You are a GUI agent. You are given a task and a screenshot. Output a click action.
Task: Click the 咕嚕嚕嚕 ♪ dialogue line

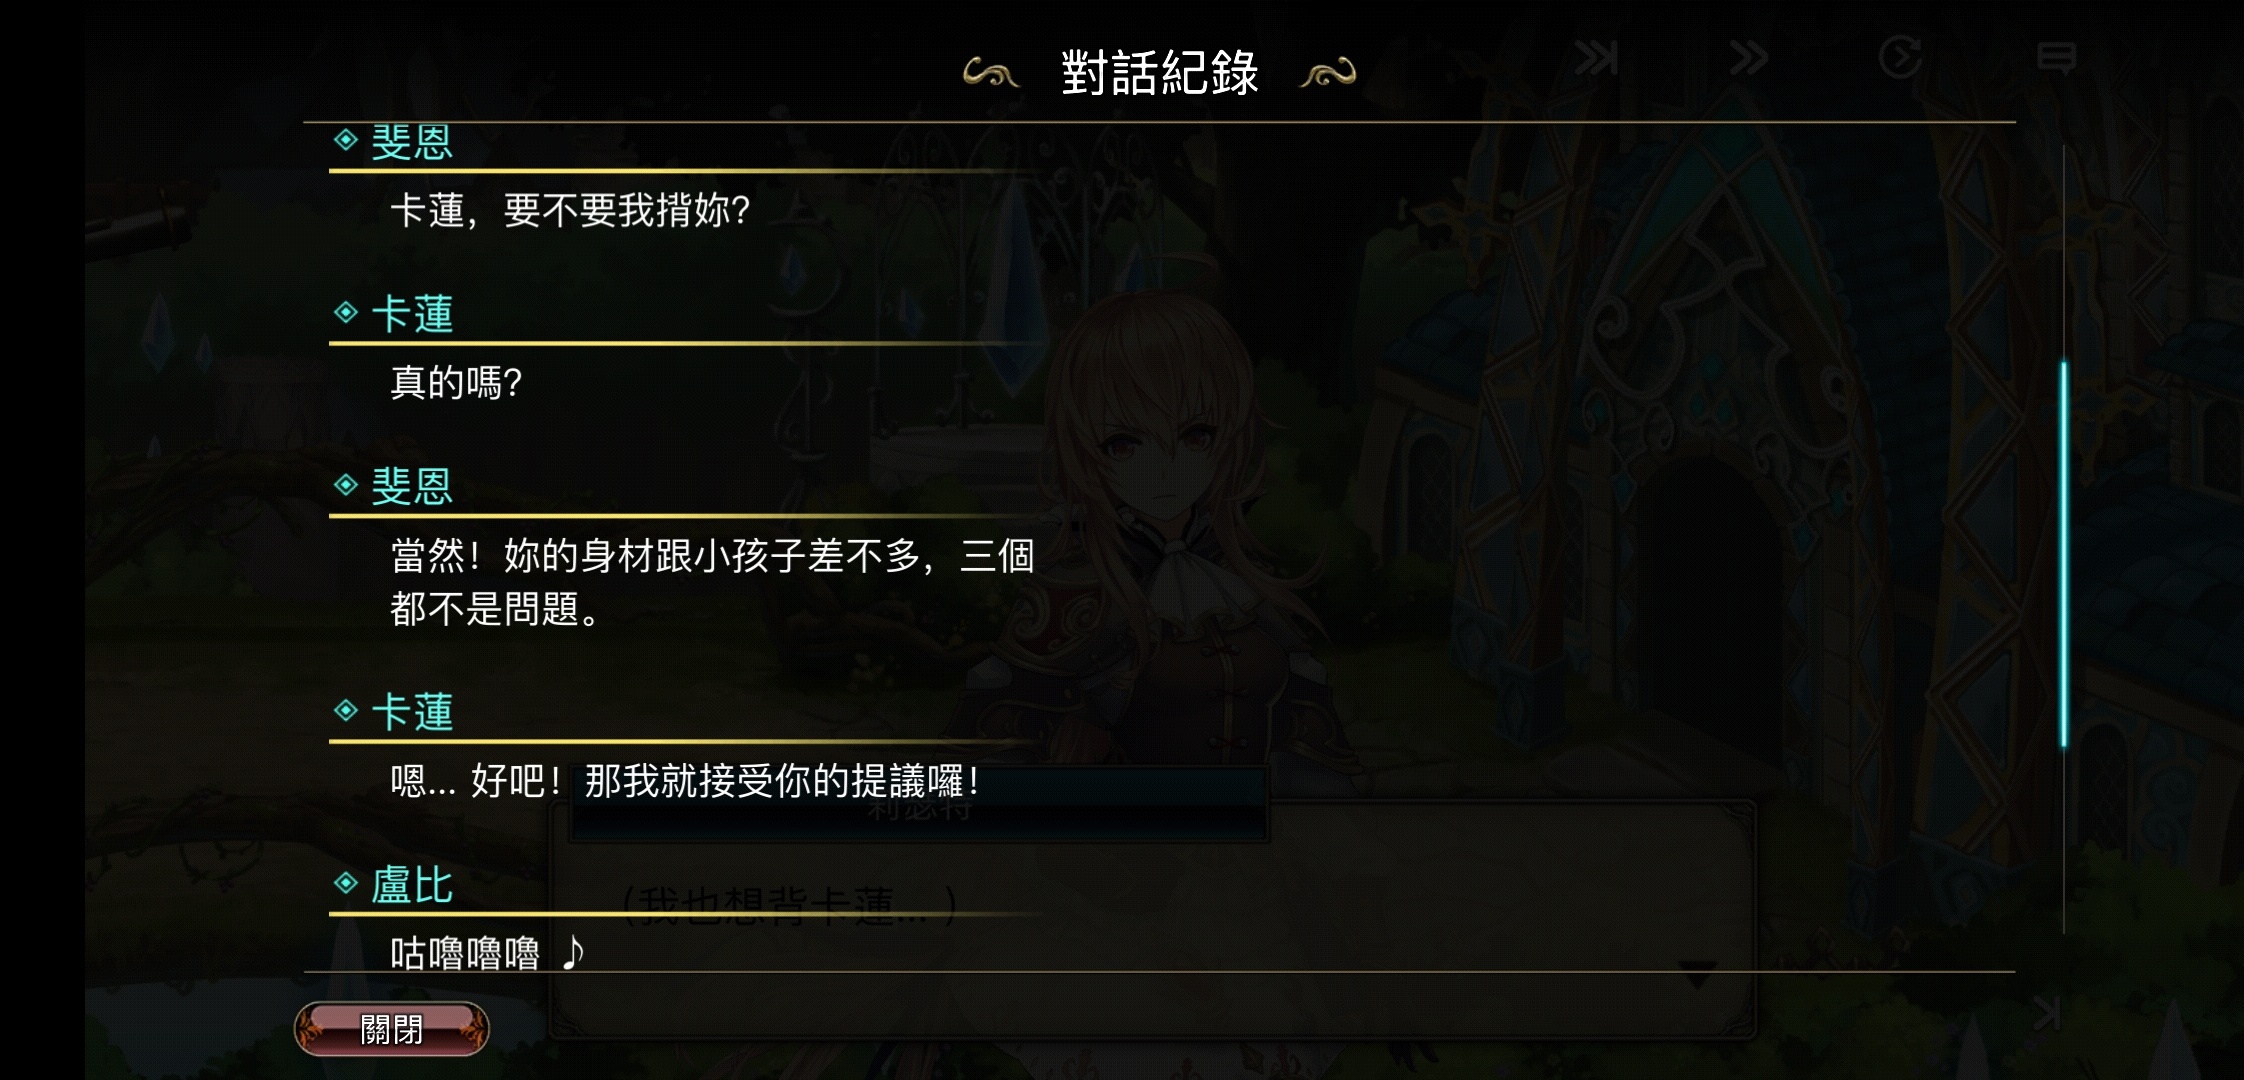(x=488, y=953)
